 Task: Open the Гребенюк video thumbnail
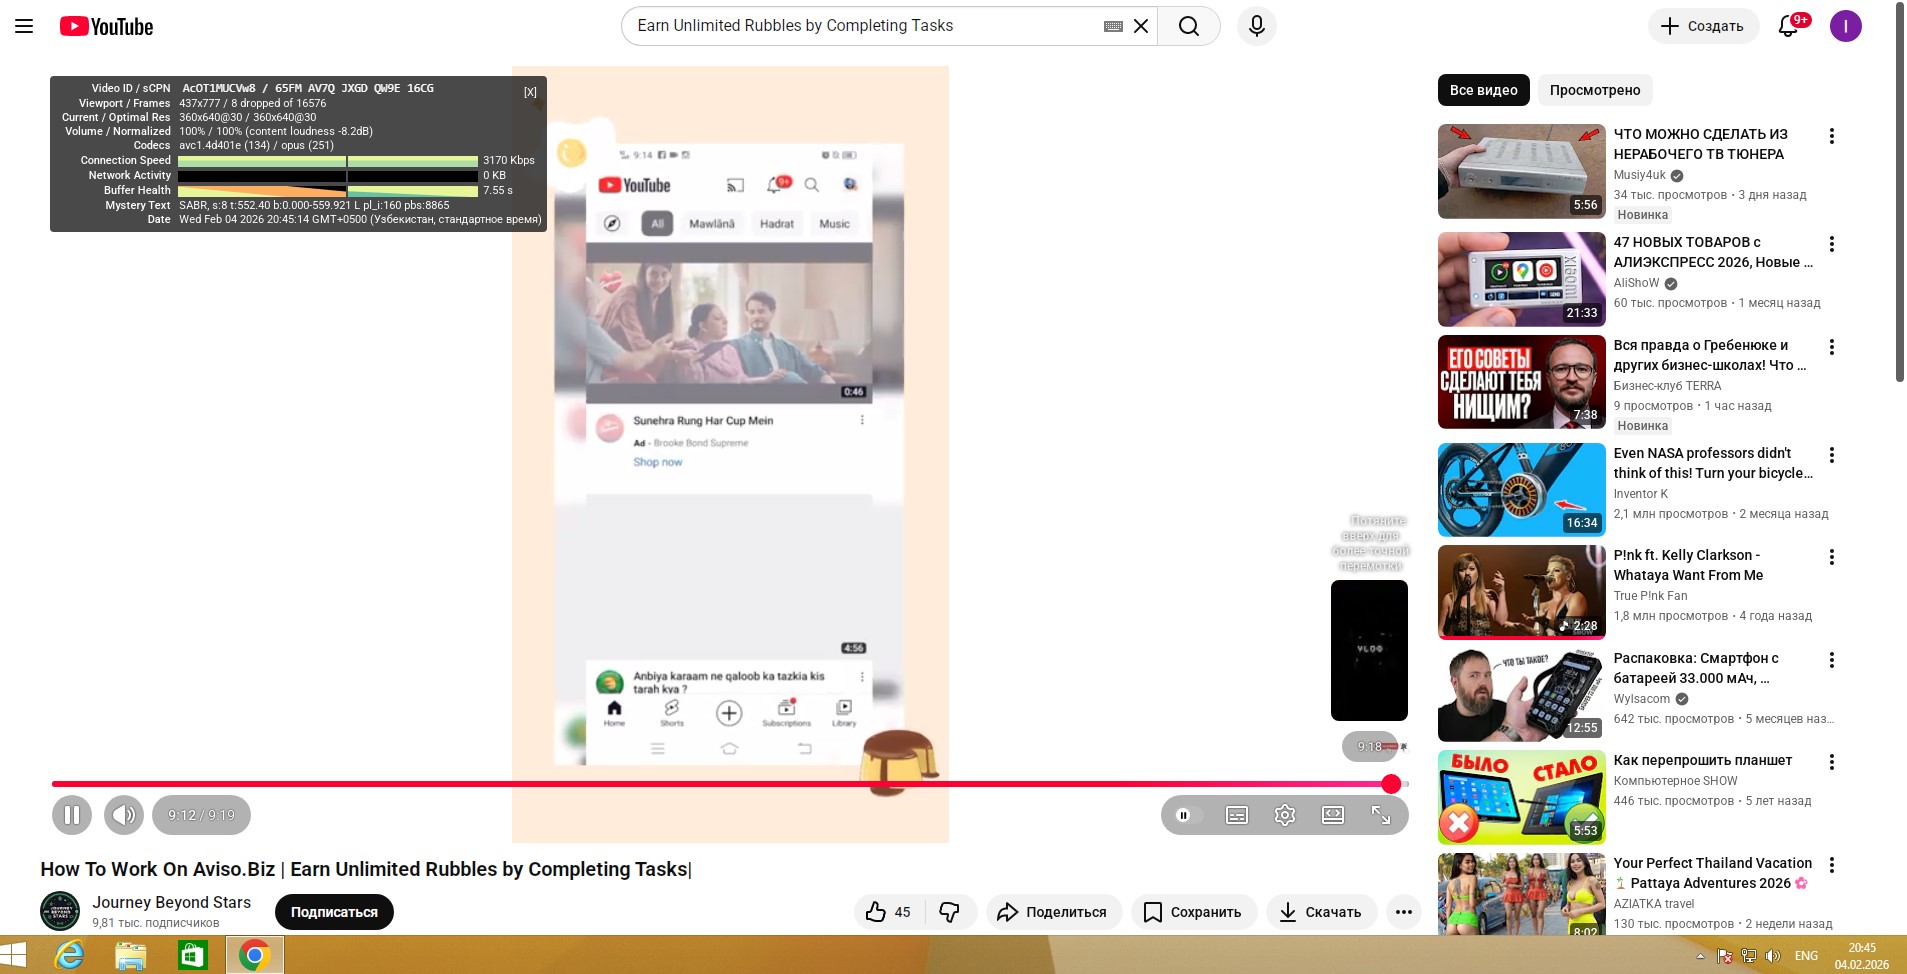coord(1522,382)
